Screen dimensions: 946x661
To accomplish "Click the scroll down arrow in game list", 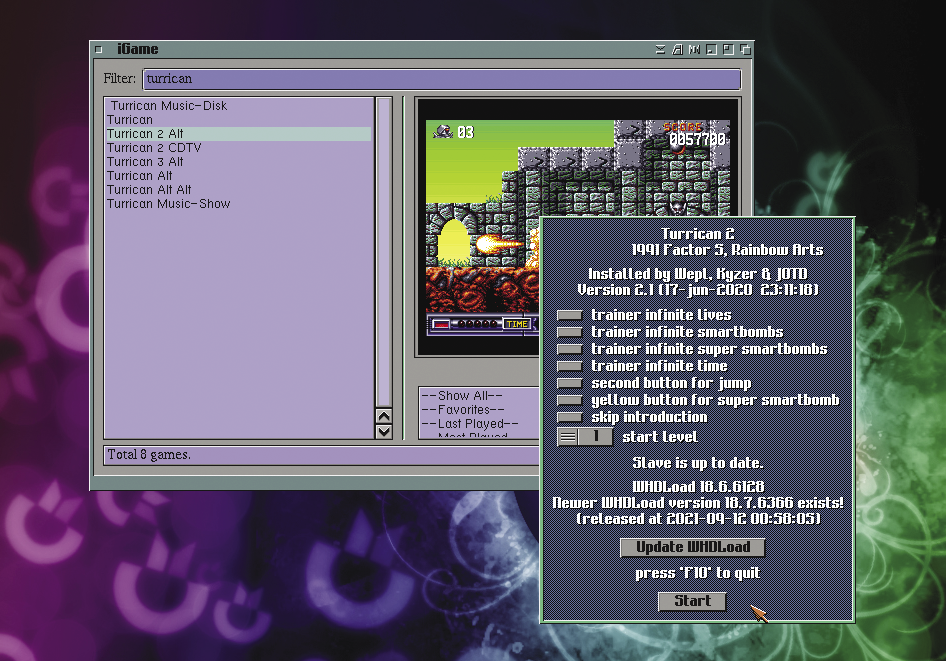I will [384, 431].
